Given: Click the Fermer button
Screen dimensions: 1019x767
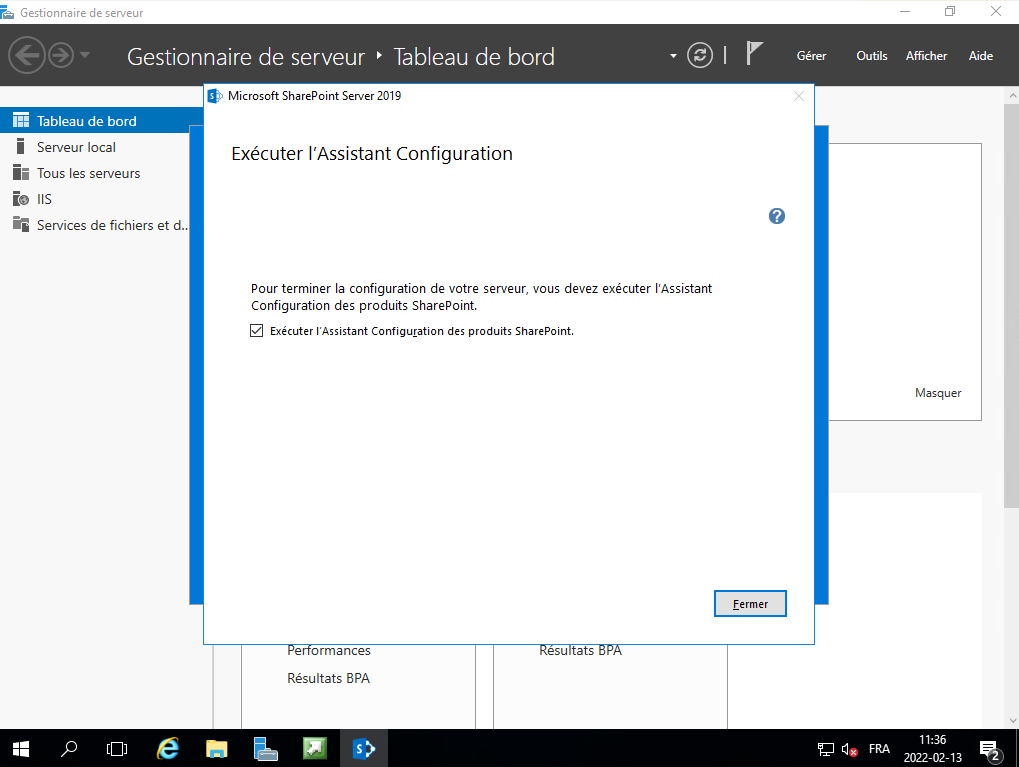Looking at the screenshot, I should click(750, 604).
